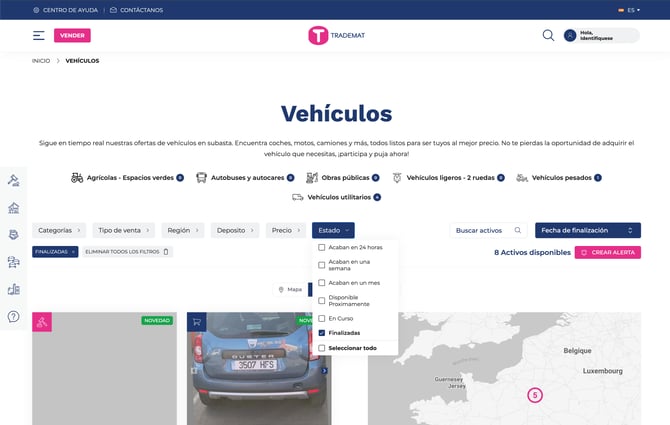Click the Mapa pin icon
Image resolution: width=670 pixels, height=425 pixels.
[281, 290]
